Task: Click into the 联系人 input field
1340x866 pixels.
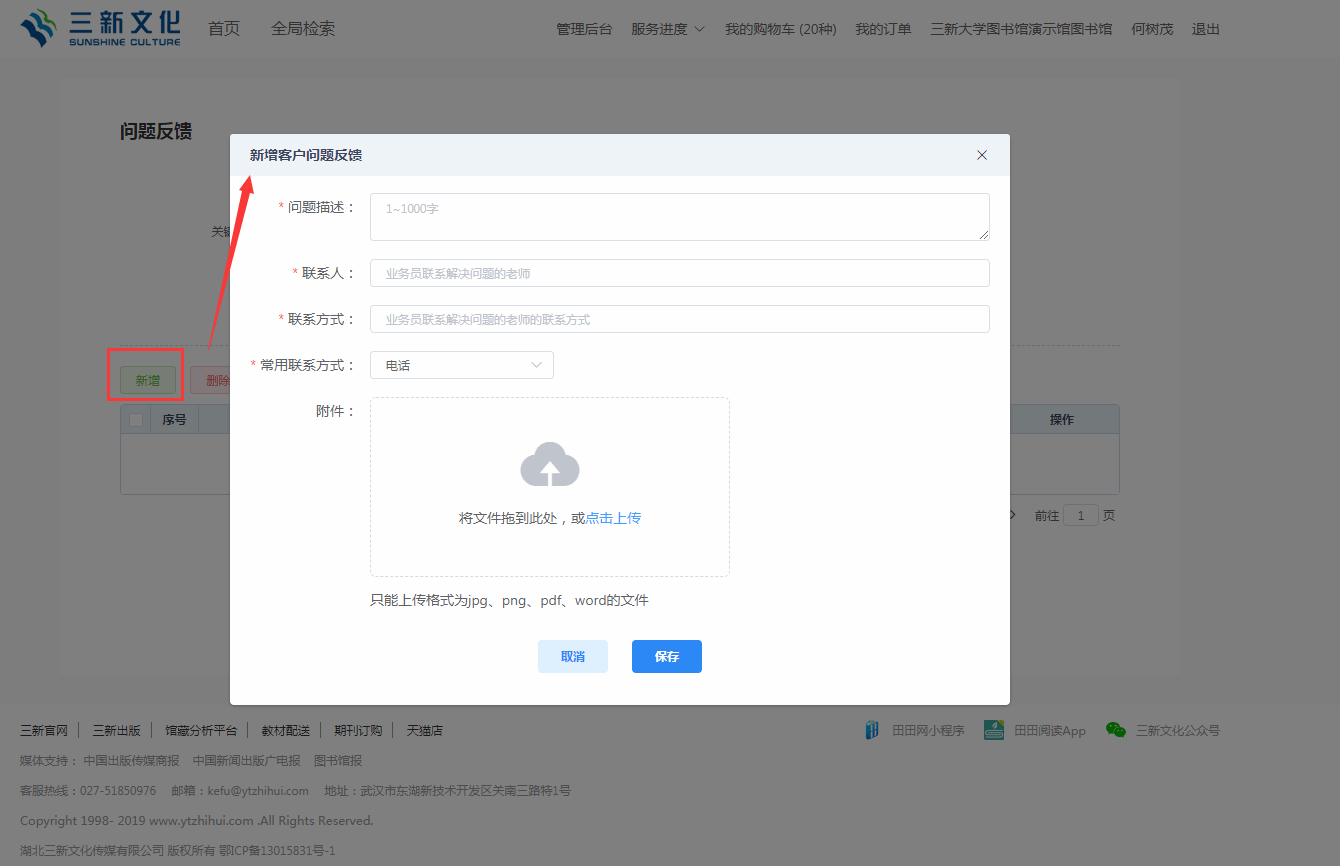Action: 679,273
